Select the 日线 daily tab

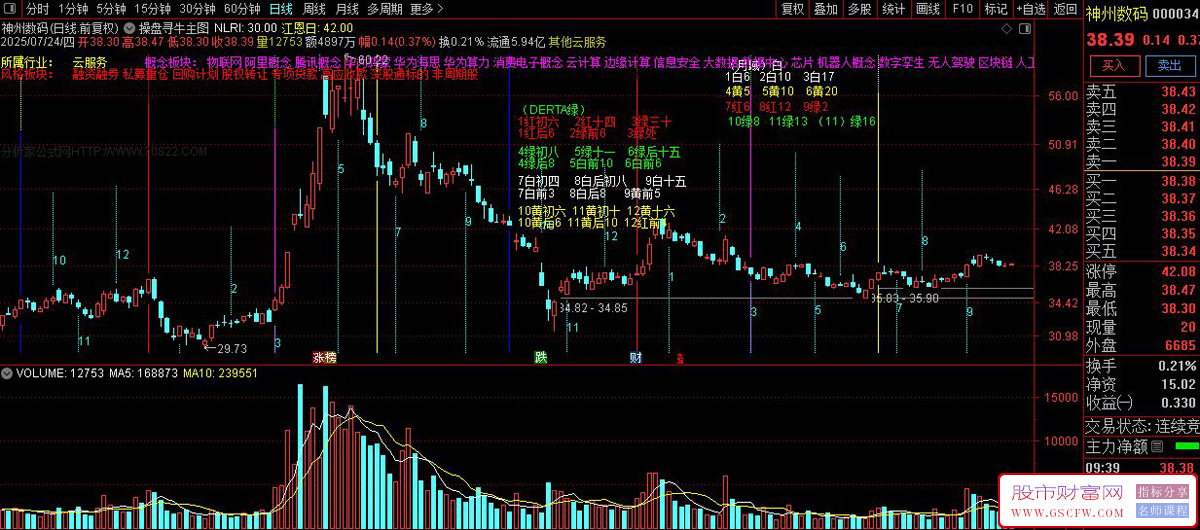point(281,9)
